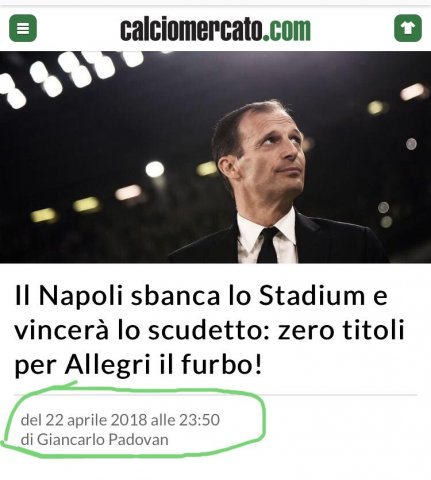This screenshot has height=480, width=431.
Task: Open the green hamburger menu
Action: 23,28
